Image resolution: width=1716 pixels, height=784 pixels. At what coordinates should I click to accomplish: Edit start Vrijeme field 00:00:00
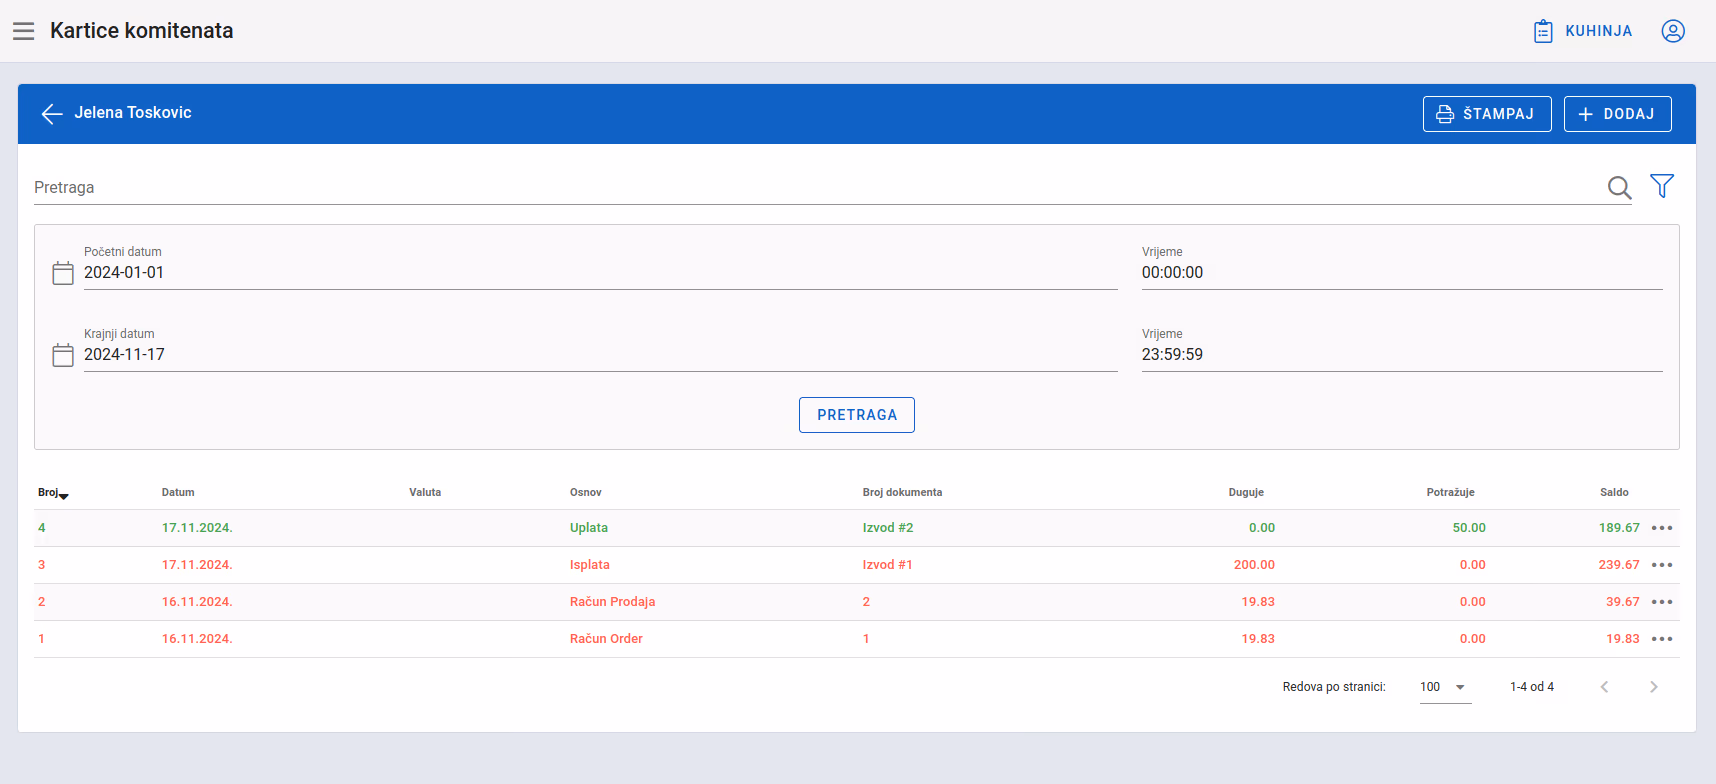tap(1402, 273)
